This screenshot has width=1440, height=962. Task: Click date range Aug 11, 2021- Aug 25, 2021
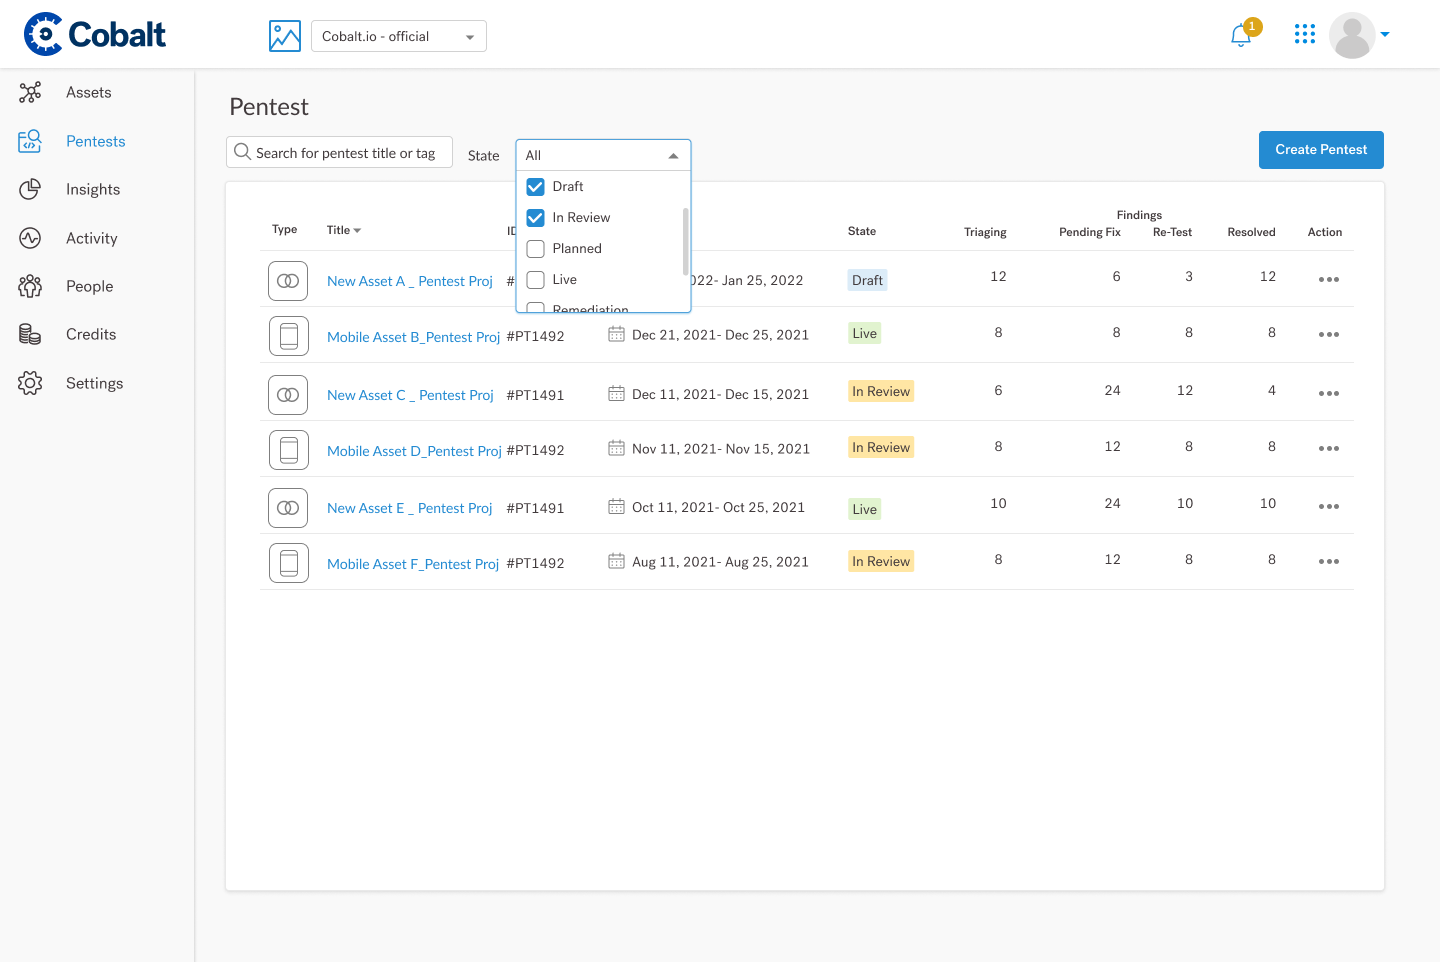coord(720,562)
